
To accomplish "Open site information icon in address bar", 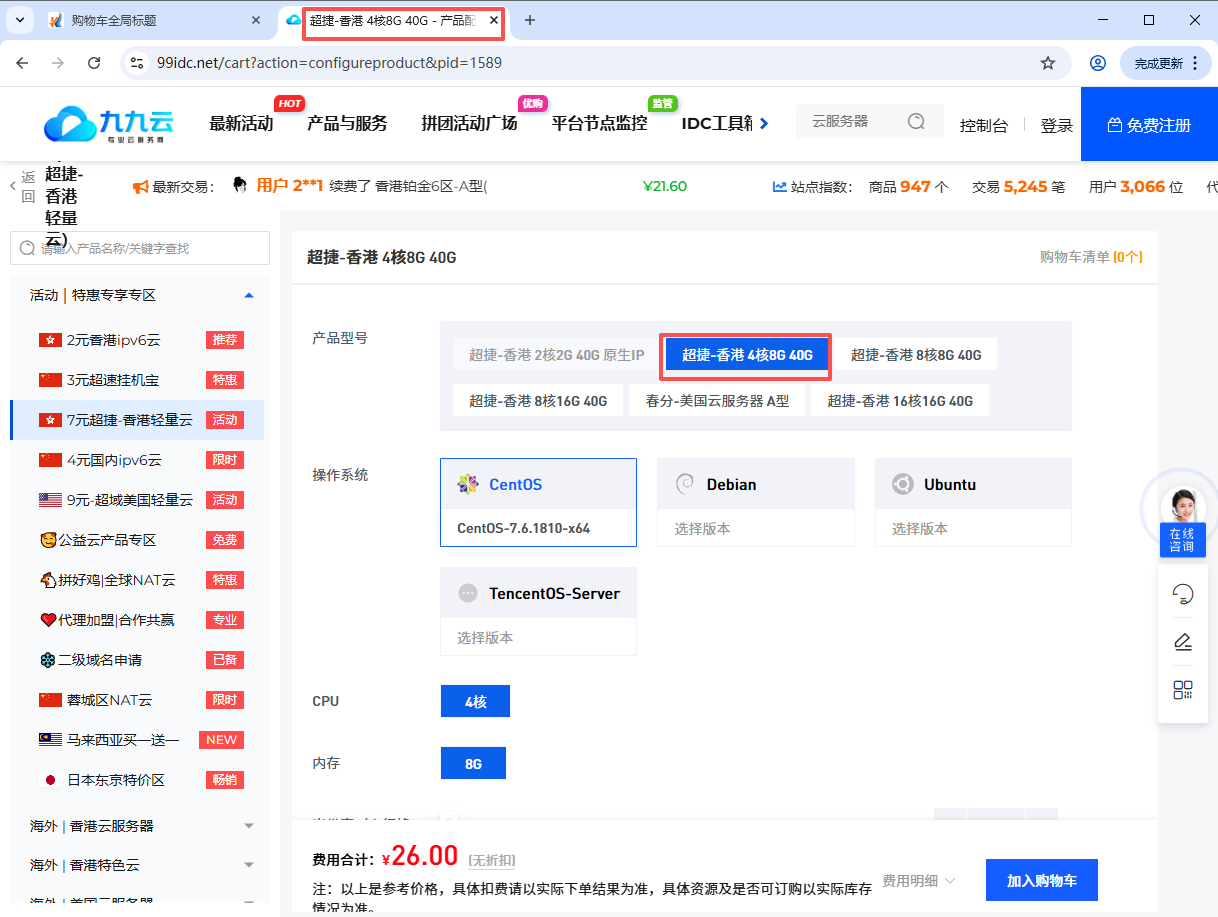I will pos(138,63).
